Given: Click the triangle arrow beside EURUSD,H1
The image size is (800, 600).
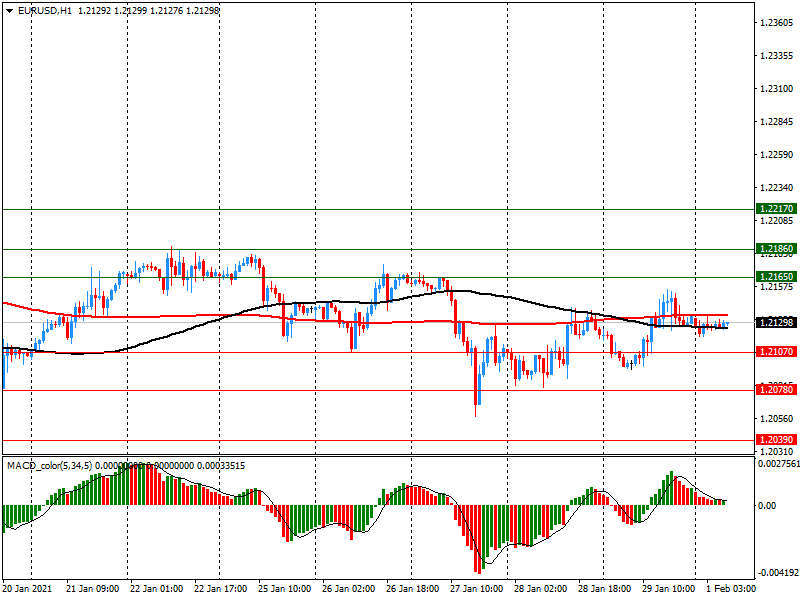Looking at the screenshot, I should (8, 10).
